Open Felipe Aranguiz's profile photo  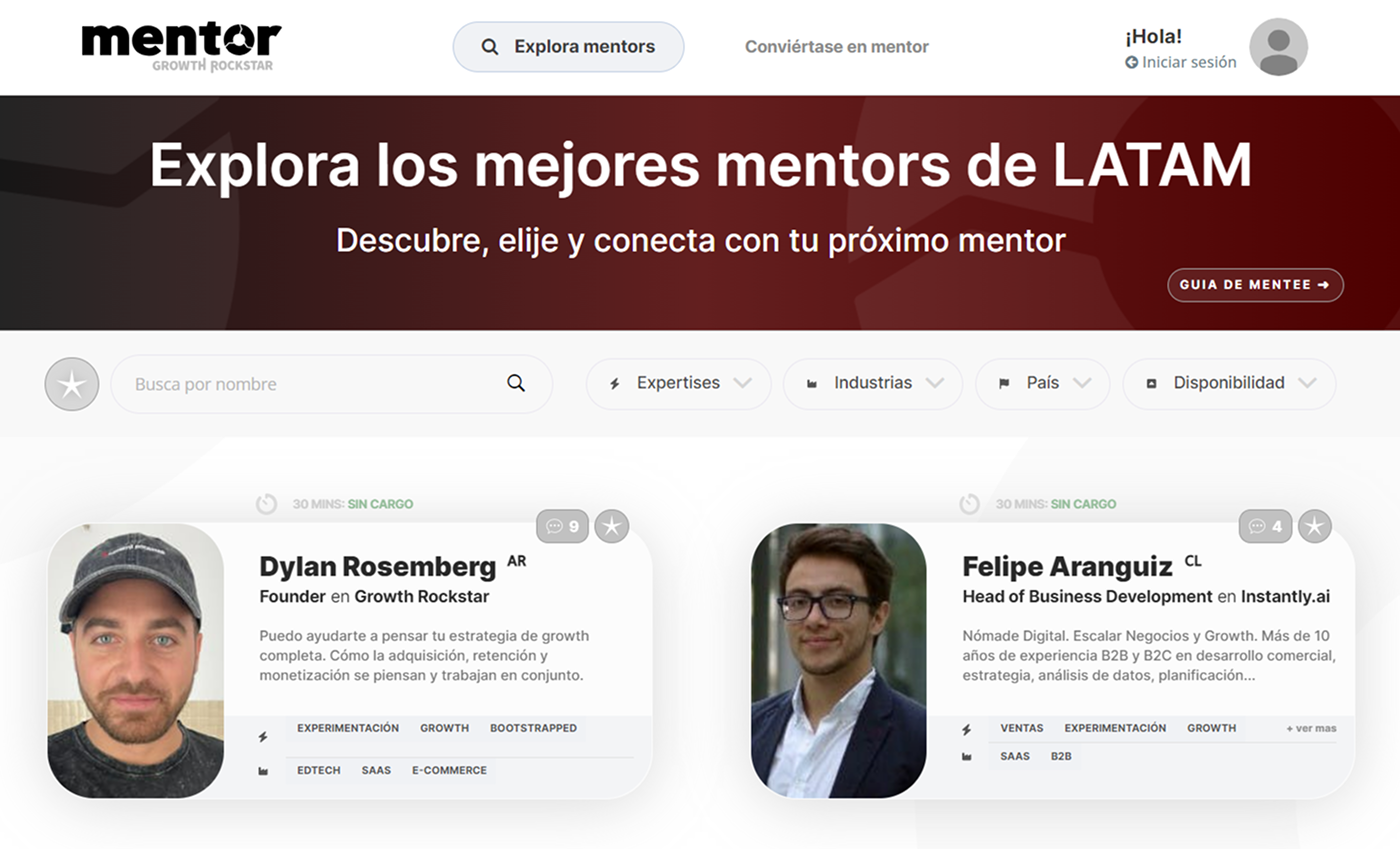[839, 661]
